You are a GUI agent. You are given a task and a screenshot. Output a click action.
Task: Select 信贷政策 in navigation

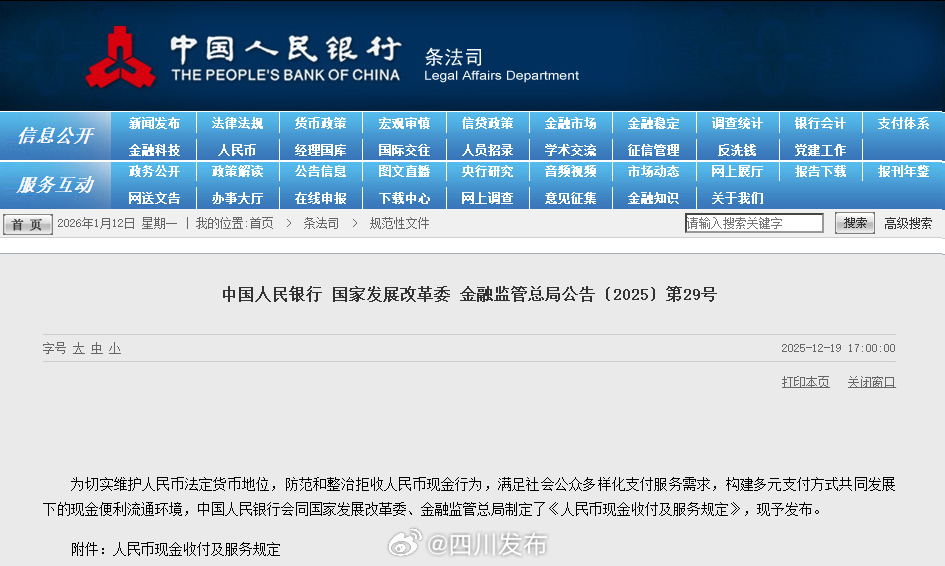(487, 124)
